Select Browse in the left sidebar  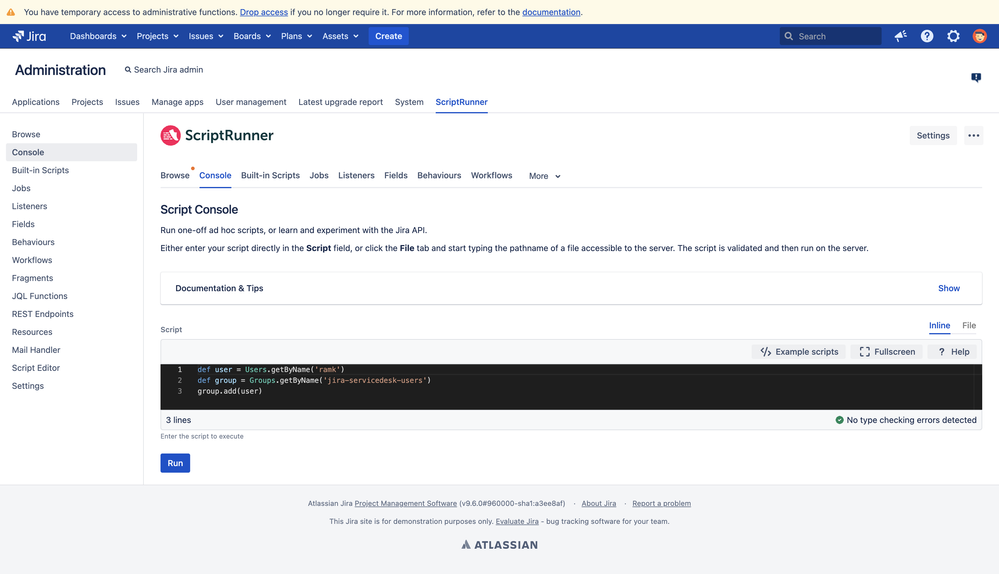coord(71,134)
